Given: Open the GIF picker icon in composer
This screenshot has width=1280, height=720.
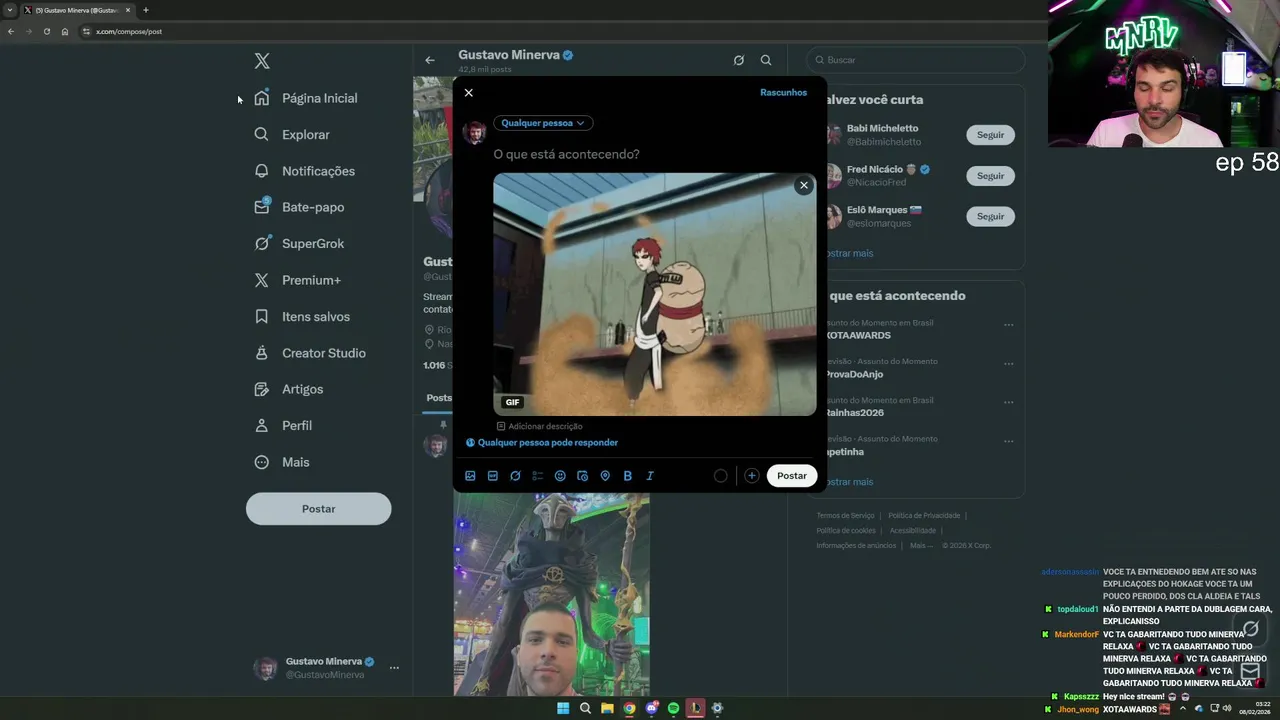Looking at the screenshot, I should 493,476.
